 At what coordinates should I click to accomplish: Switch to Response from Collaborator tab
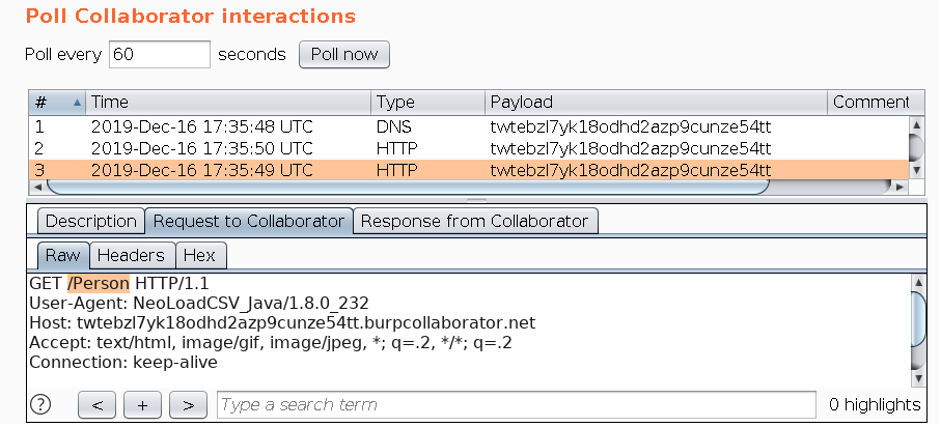coord(474,221)
